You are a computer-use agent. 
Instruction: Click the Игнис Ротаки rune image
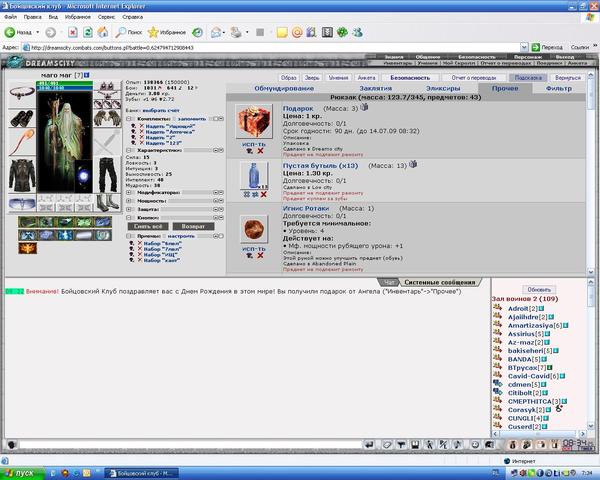pyautogui.click(x=254, y=229)
